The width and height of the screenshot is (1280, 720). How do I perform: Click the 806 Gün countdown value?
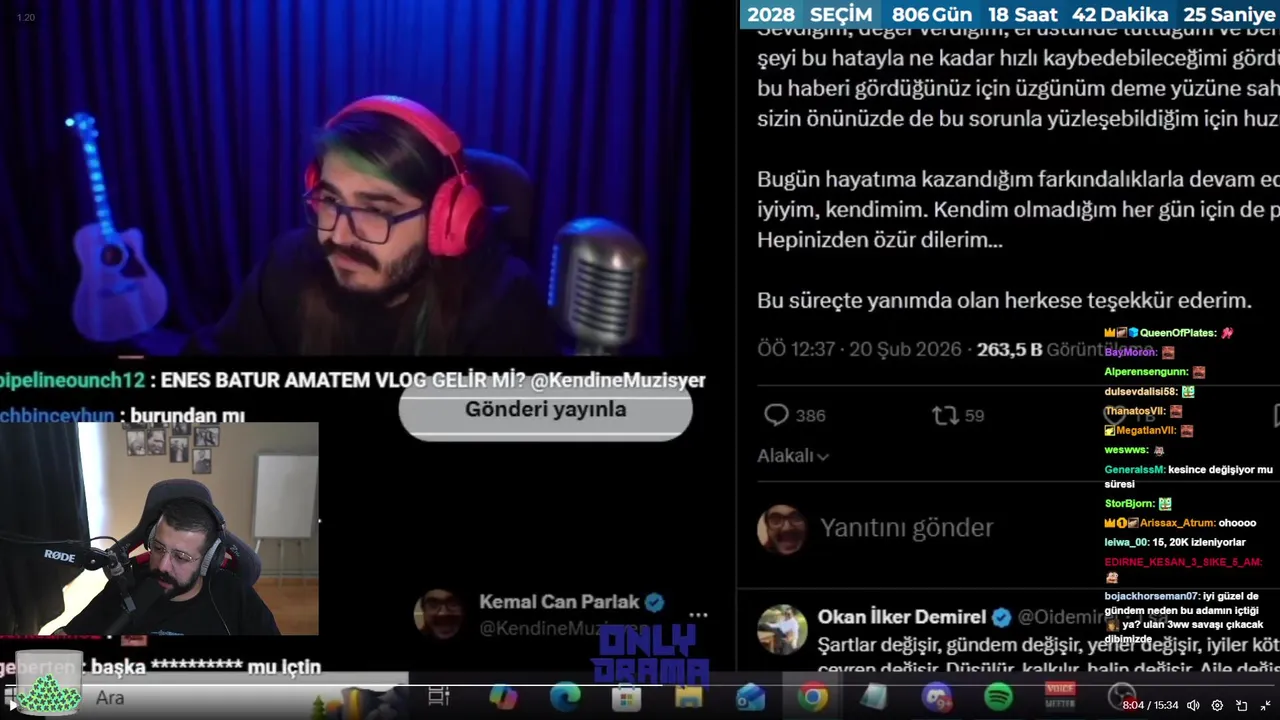(x=932, y=14)
